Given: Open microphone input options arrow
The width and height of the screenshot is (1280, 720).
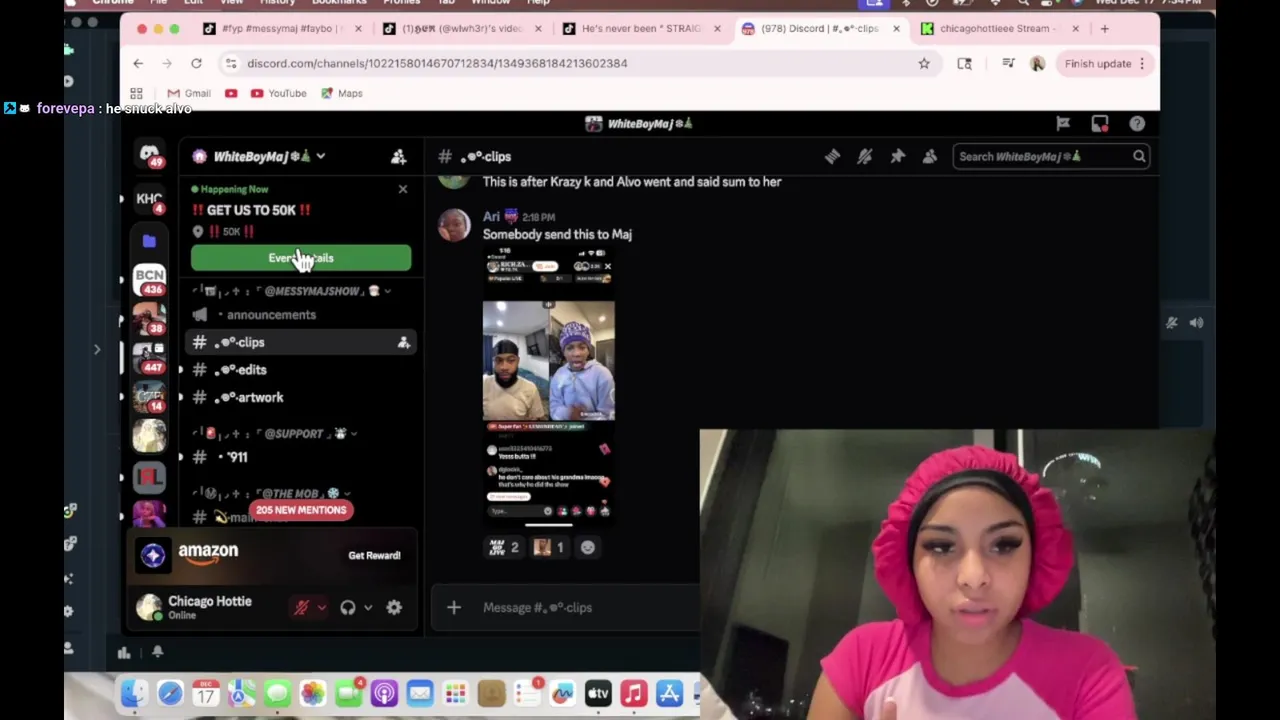Looking at the screenshot, I should pos(321,607).
